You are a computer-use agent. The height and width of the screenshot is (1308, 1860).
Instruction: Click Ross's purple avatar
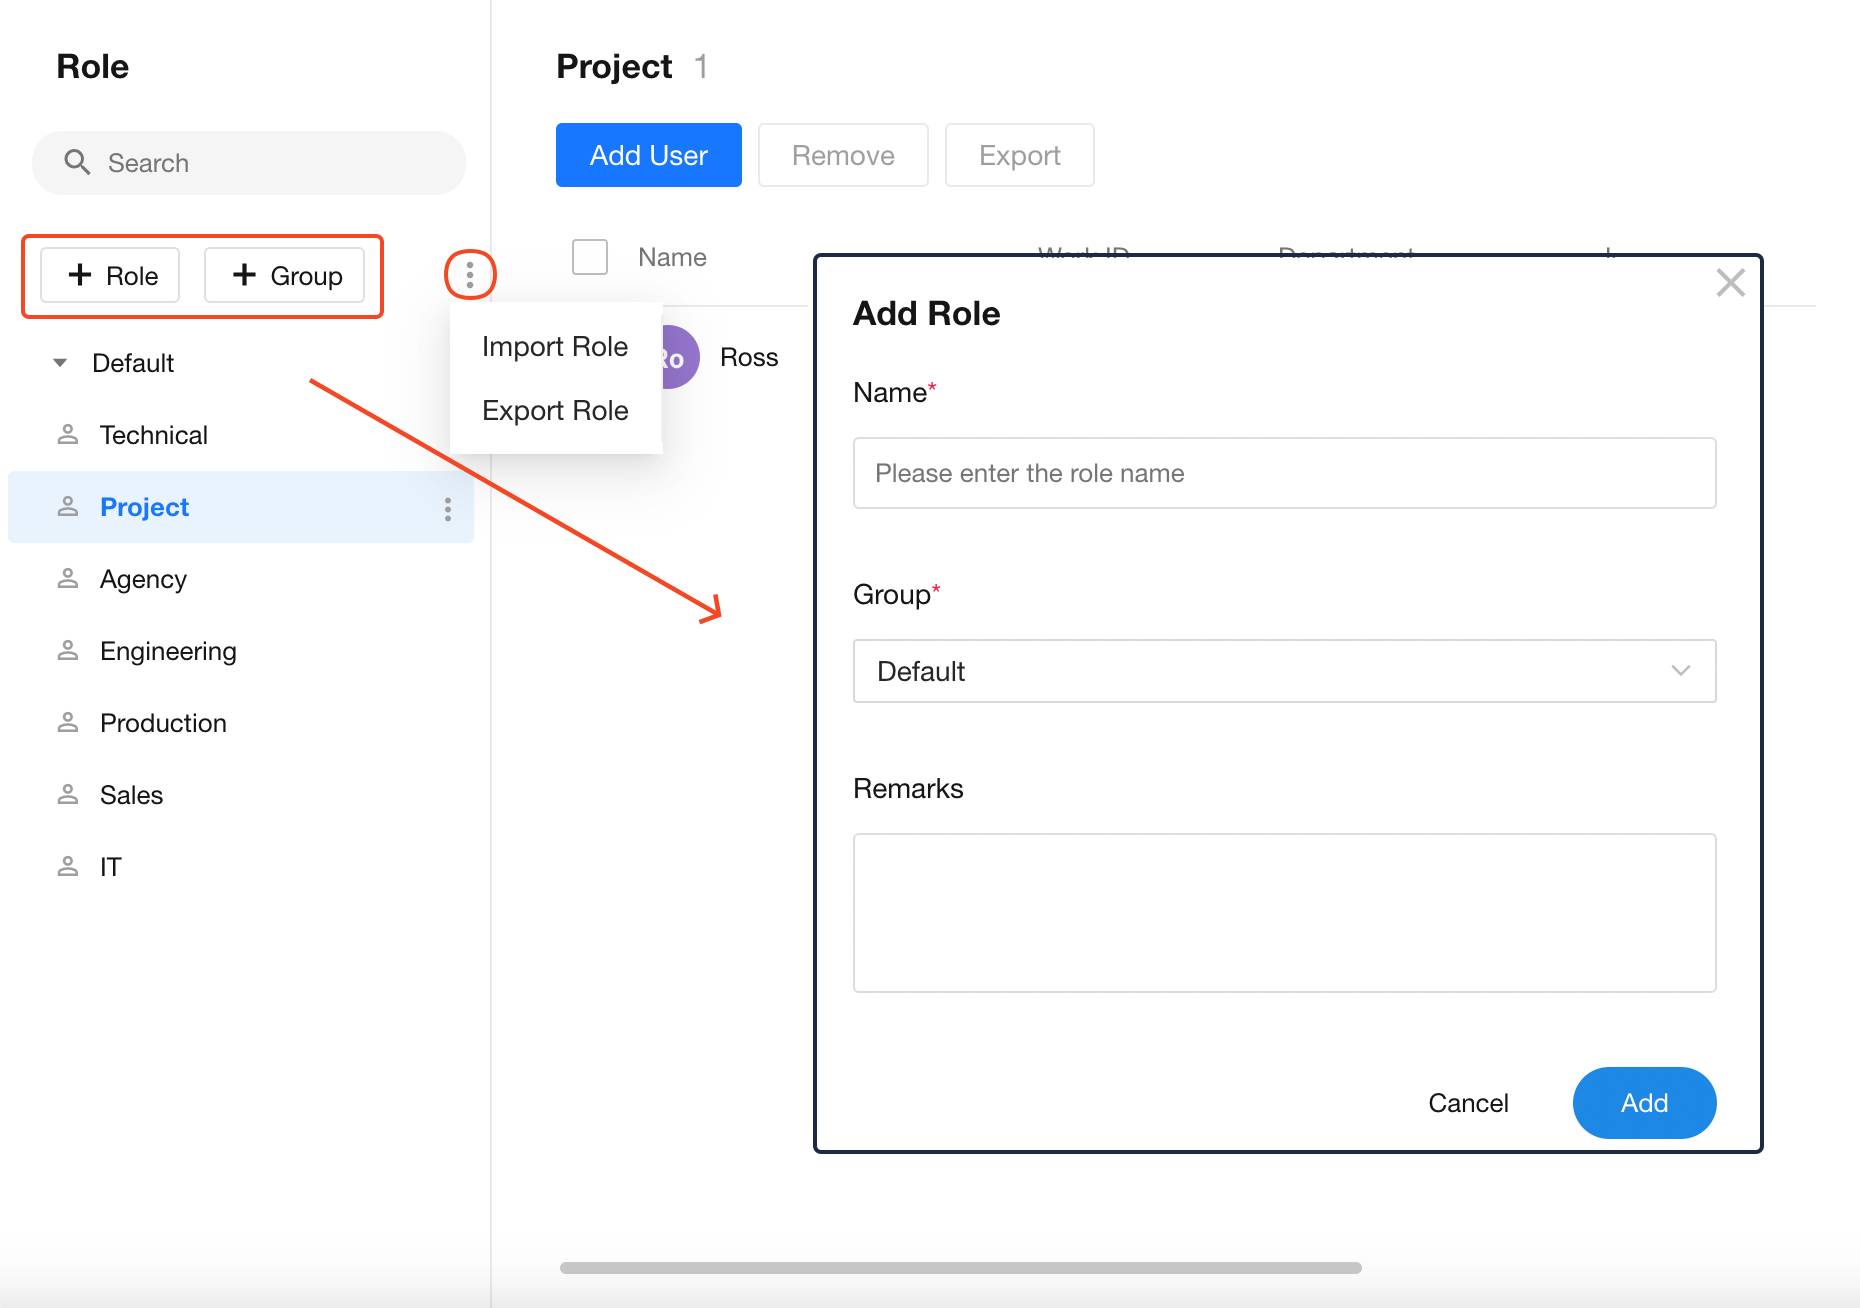pyautogui.click(x=680, y=358)
